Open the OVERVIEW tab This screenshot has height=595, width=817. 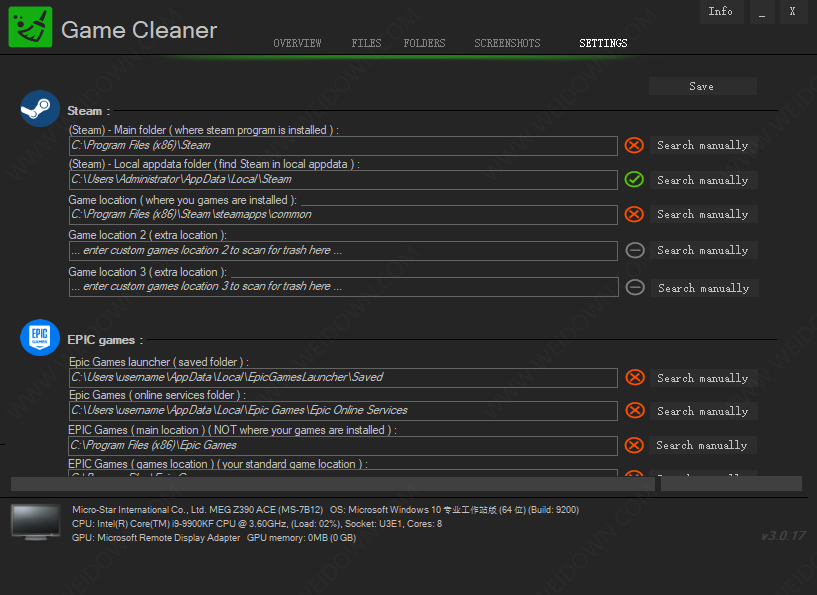(297, 43)
